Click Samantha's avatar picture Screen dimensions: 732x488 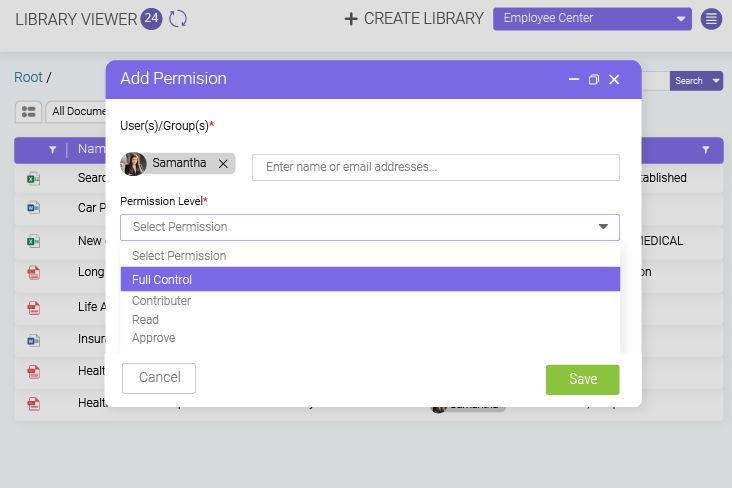134,164
